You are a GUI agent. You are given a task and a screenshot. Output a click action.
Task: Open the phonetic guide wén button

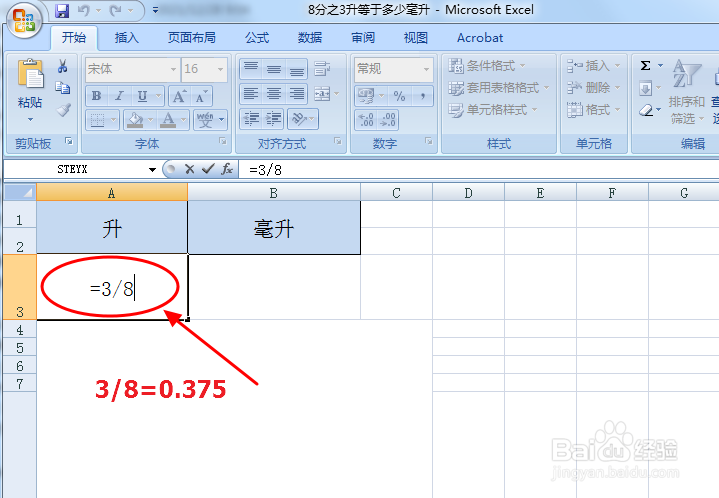point(205,120)
